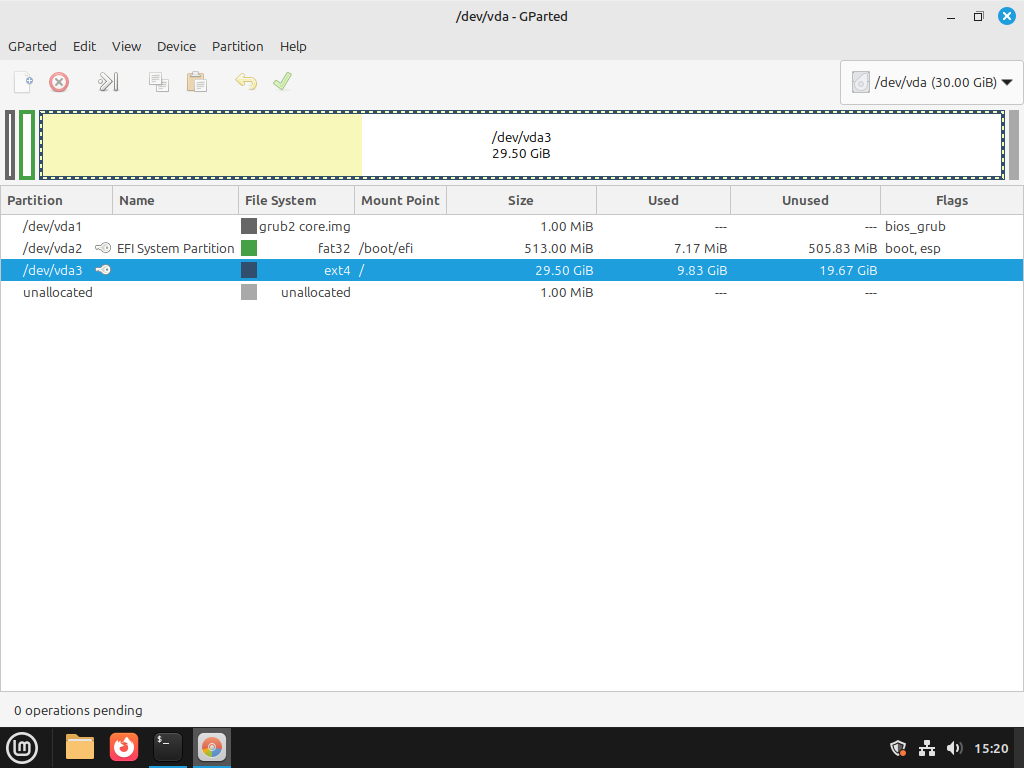Open the Partition menu
The image size is (1024, 768).
pyautogui.click(x=237, y=46)
